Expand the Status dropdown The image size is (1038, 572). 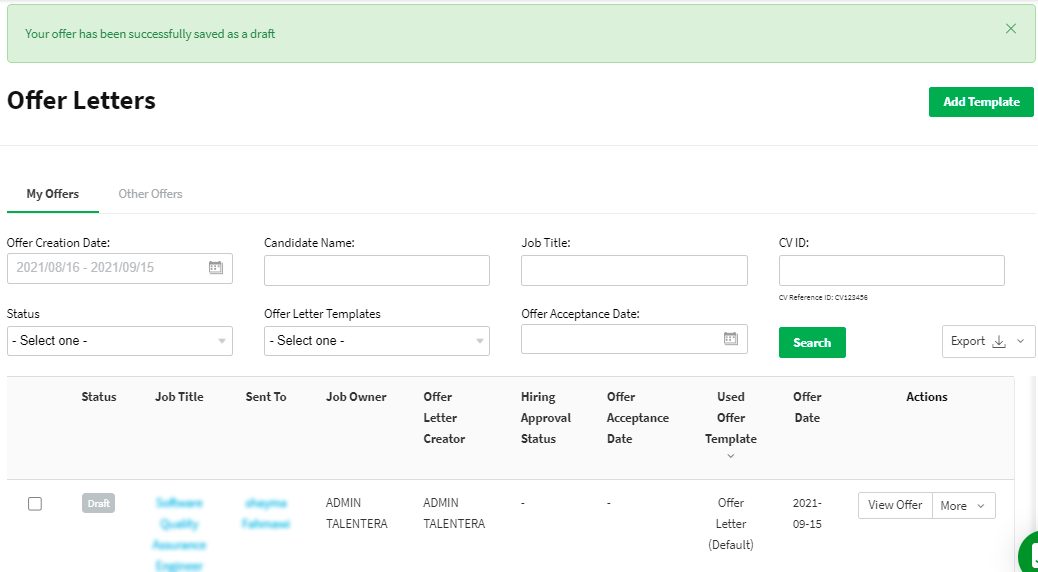coord(120,341)
